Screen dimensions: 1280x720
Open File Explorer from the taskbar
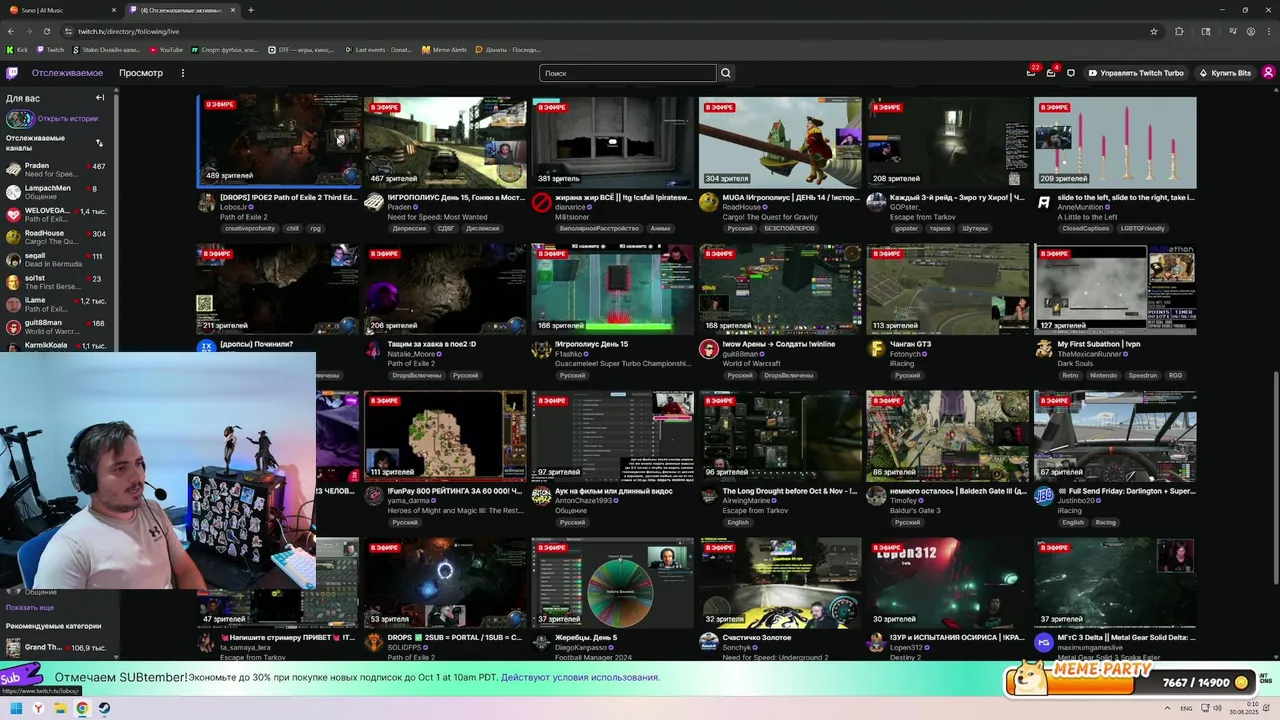coord(60,708)
